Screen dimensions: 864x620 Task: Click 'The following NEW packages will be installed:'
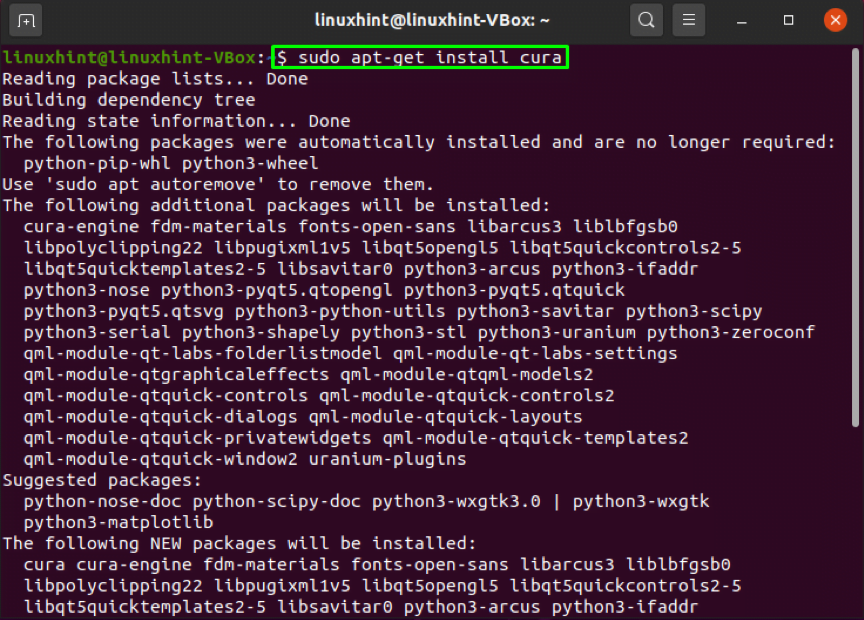[240, 543]
